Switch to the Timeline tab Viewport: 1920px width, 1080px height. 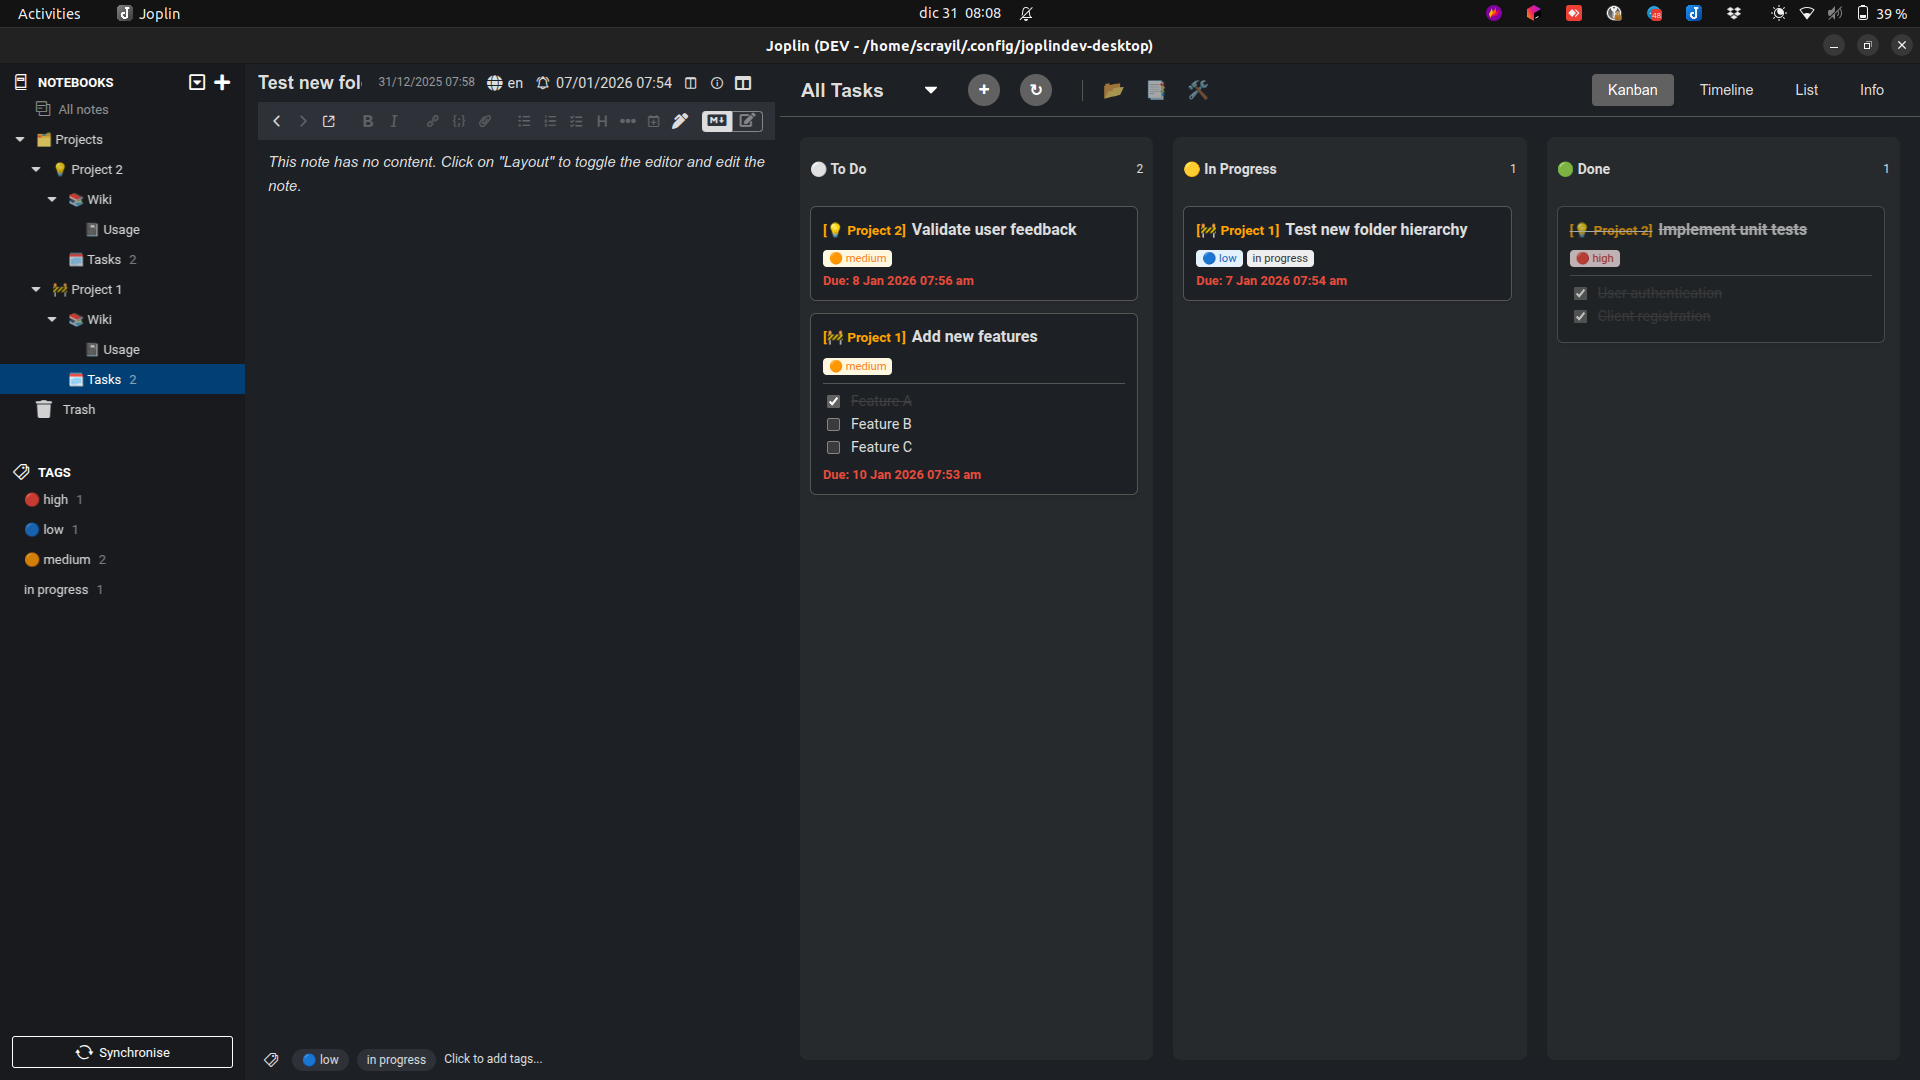(x=1725, y=90)
